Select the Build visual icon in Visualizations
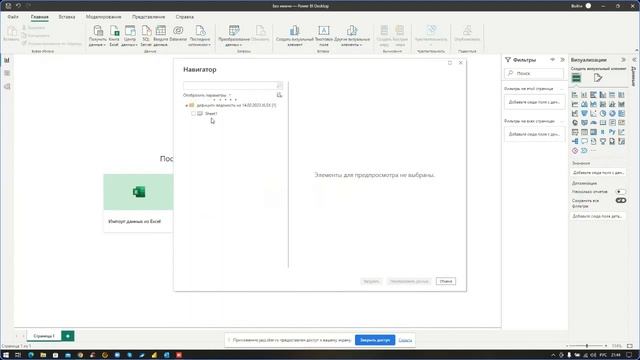Viewport: 640px width, 360px height. [576, 78]
